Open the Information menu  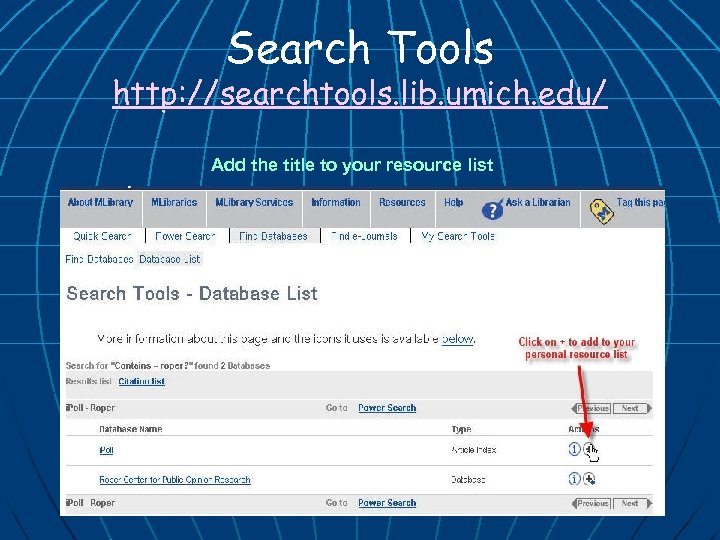click(x=336, y=202)
